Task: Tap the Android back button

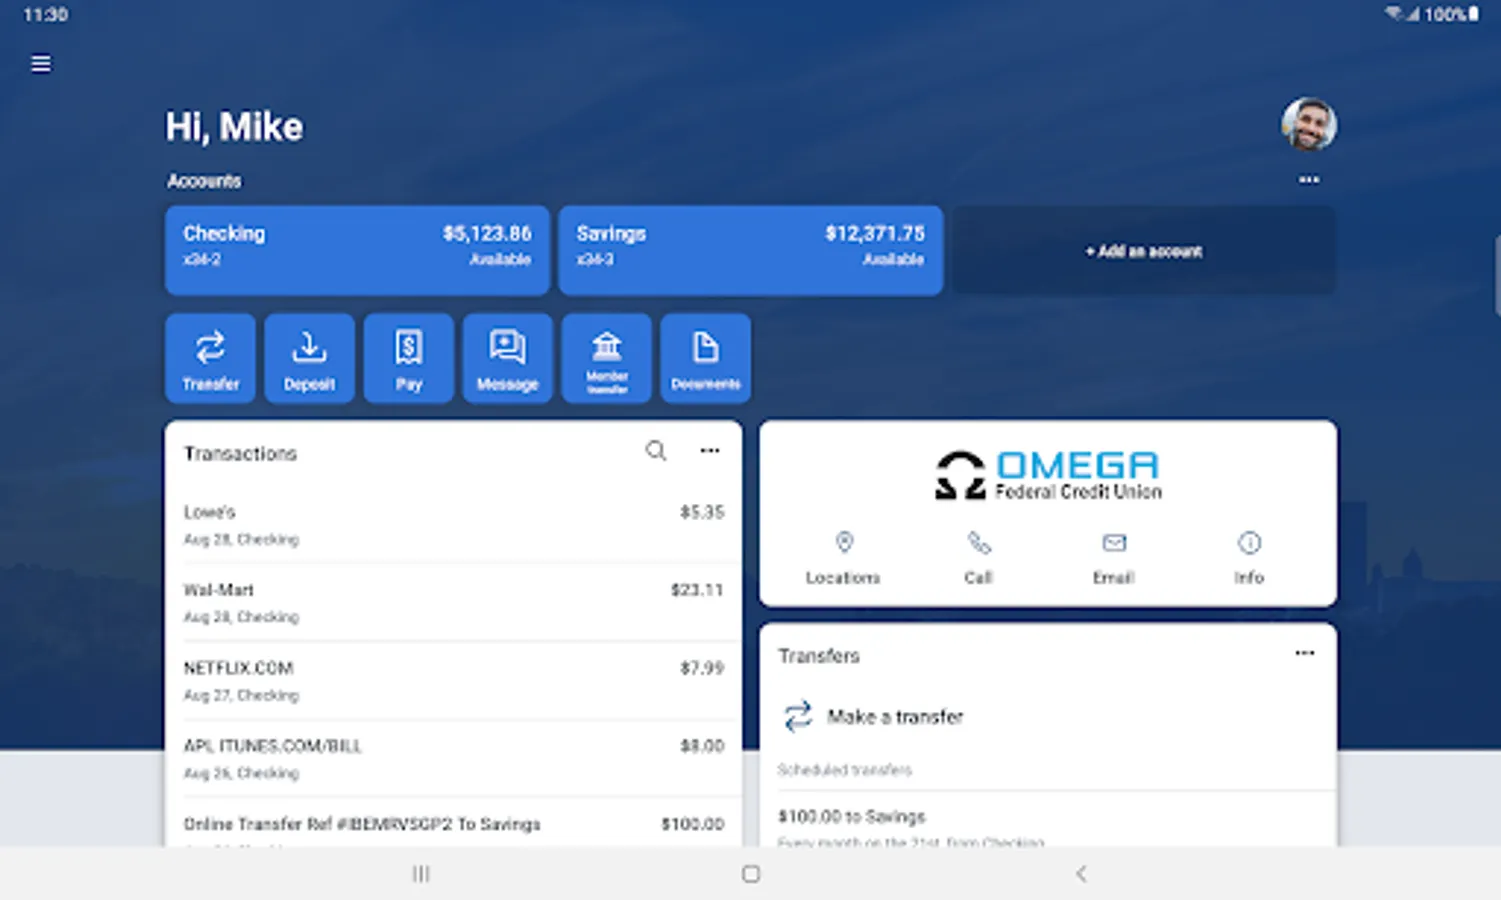Action: pos(1081,874)
